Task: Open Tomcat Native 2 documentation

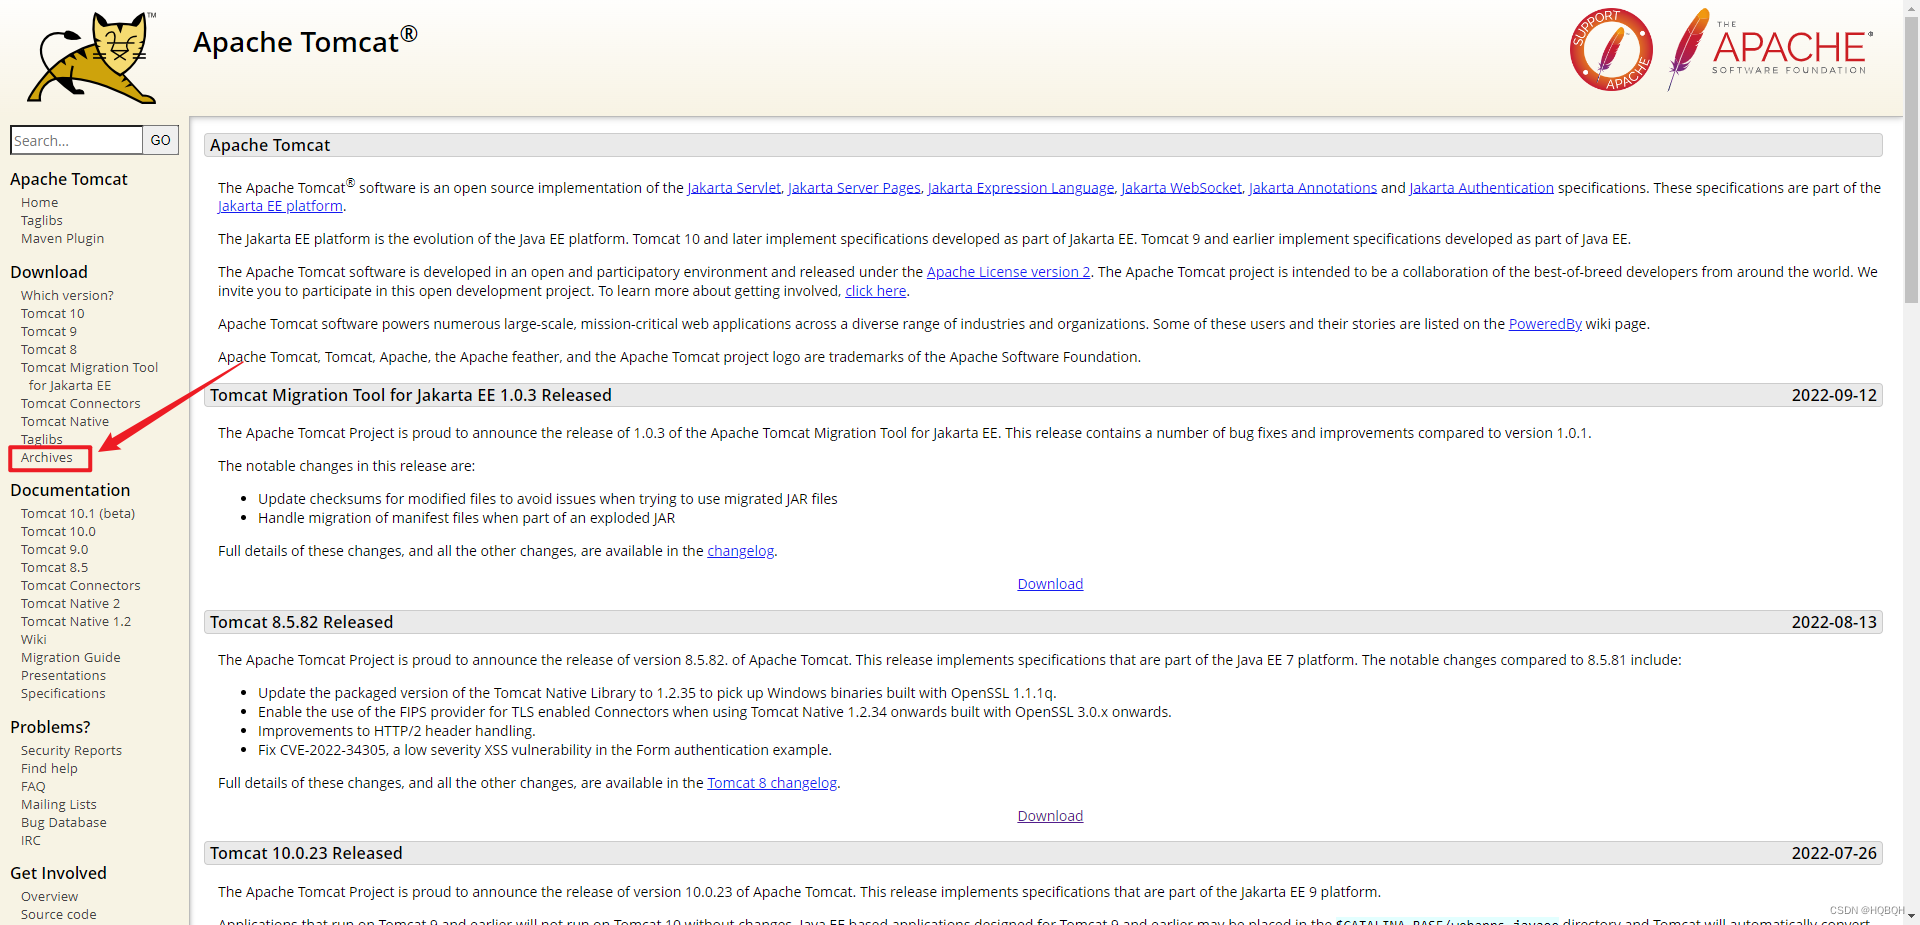Action: point(70,603)
